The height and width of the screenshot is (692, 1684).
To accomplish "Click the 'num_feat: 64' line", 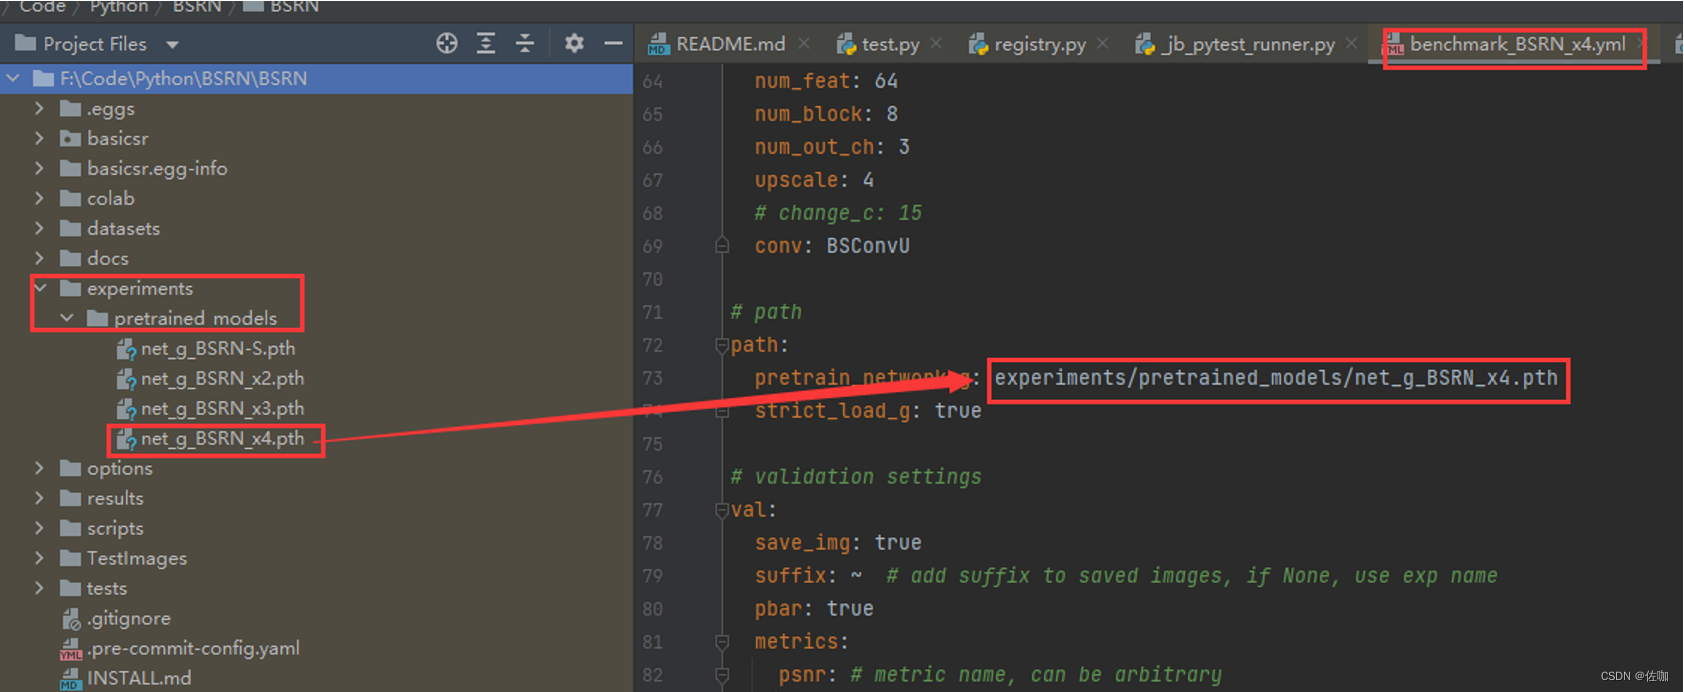I will point(826,81).
